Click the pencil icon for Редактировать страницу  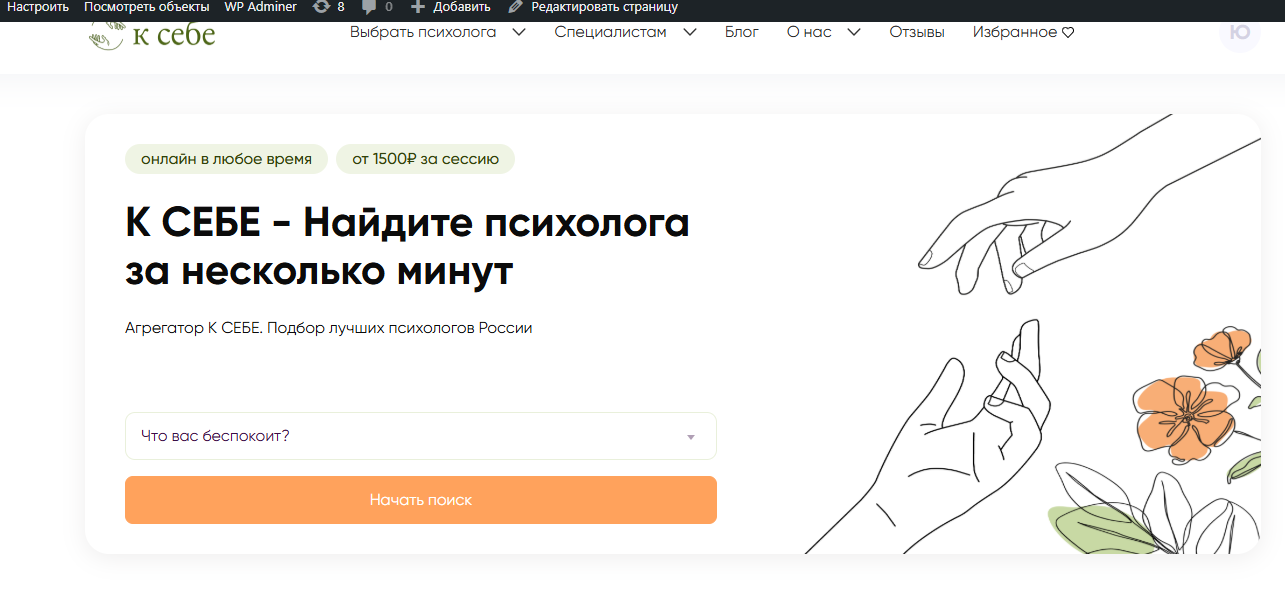click(515, 7)
